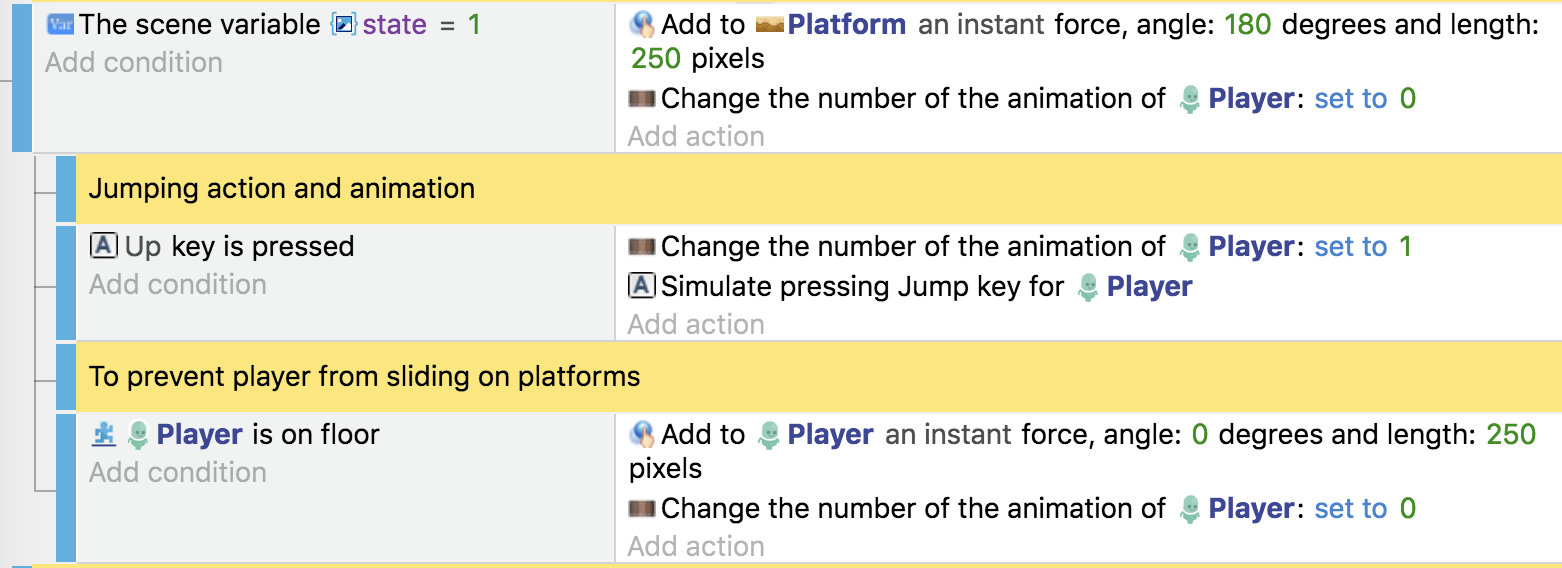Click the keyboard icon beside "Up key is pressed"

[x=104, y=246]
